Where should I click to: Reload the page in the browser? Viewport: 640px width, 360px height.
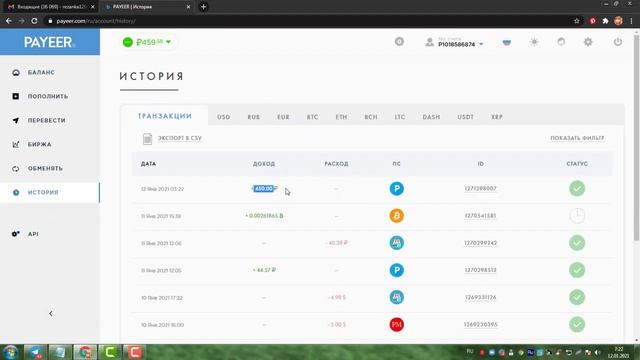(x=34, y=21)
